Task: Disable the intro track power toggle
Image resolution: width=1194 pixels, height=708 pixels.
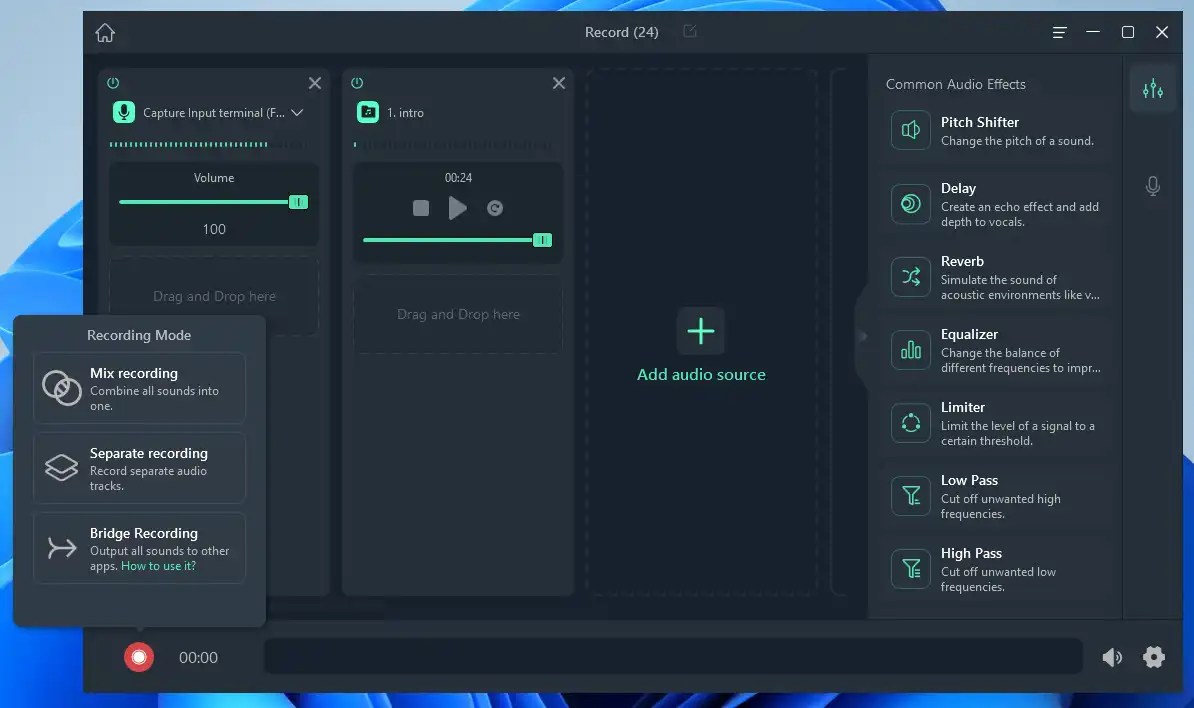Action: 355,83
